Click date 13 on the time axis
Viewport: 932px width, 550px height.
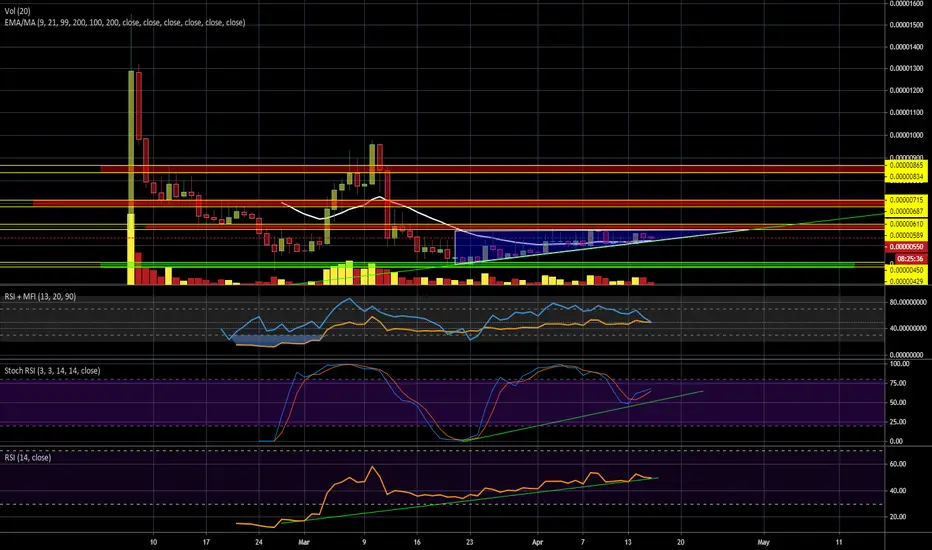click(628, 542)
